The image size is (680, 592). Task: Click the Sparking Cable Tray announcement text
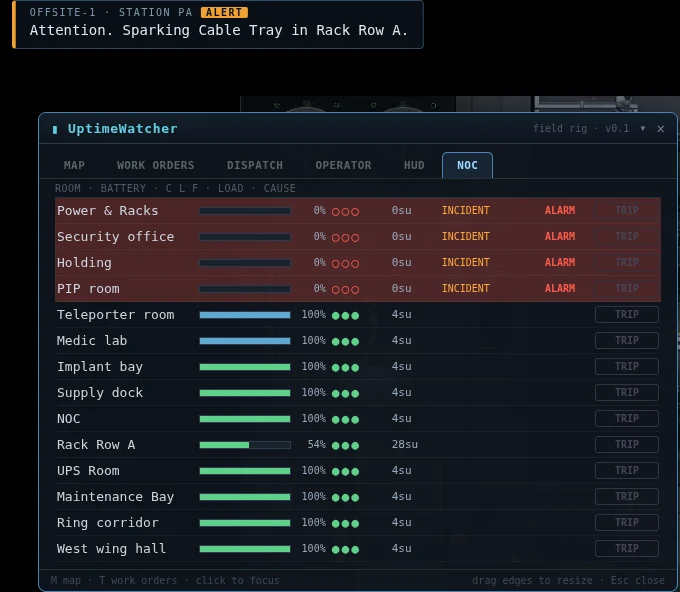tap(219, 30)
